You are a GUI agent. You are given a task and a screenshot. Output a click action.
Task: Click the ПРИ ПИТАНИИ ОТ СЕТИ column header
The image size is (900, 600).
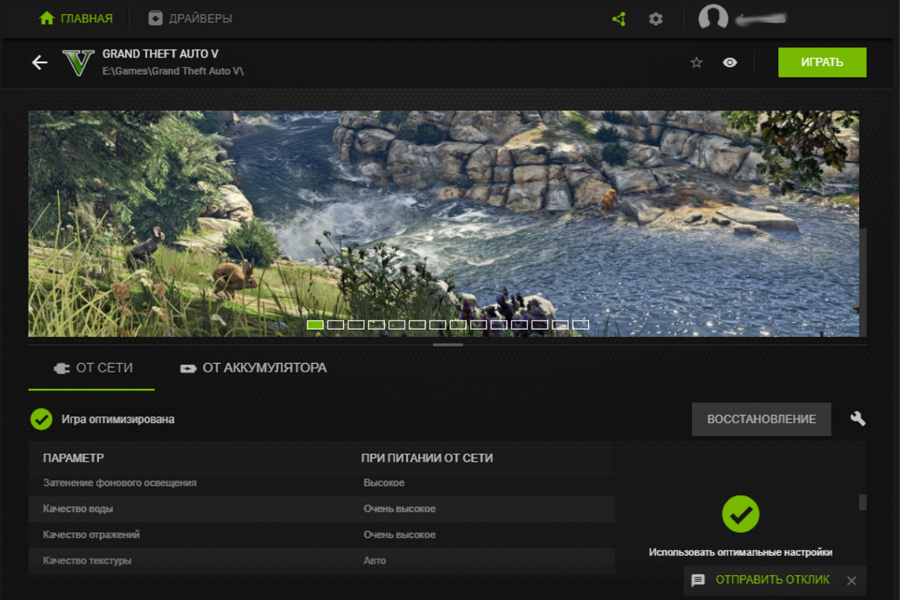pos(426,458)
